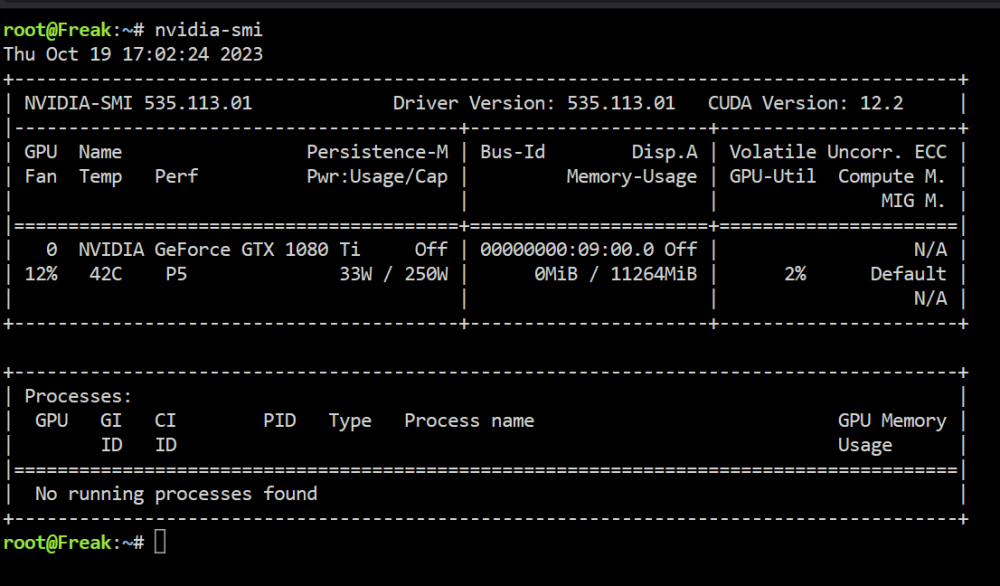Click the 33W / 250W power reading
The height and width of the screenshot is (586, 1000).
coord(393,274)
